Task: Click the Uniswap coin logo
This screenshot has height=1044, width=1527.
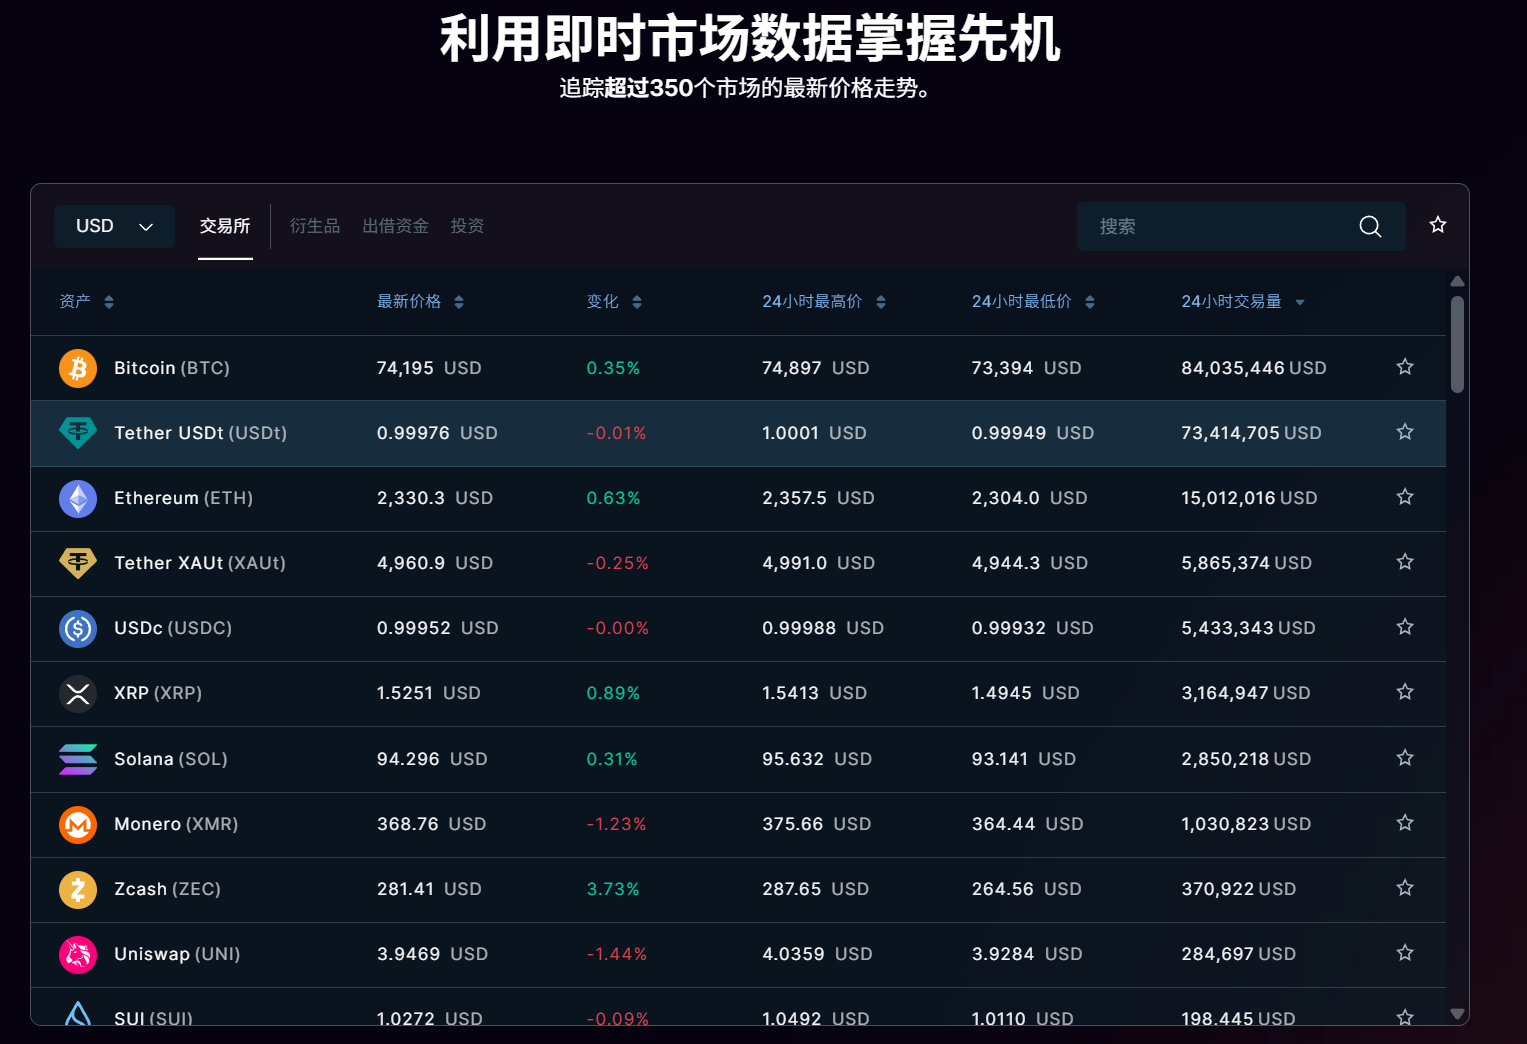Action: 77,954
